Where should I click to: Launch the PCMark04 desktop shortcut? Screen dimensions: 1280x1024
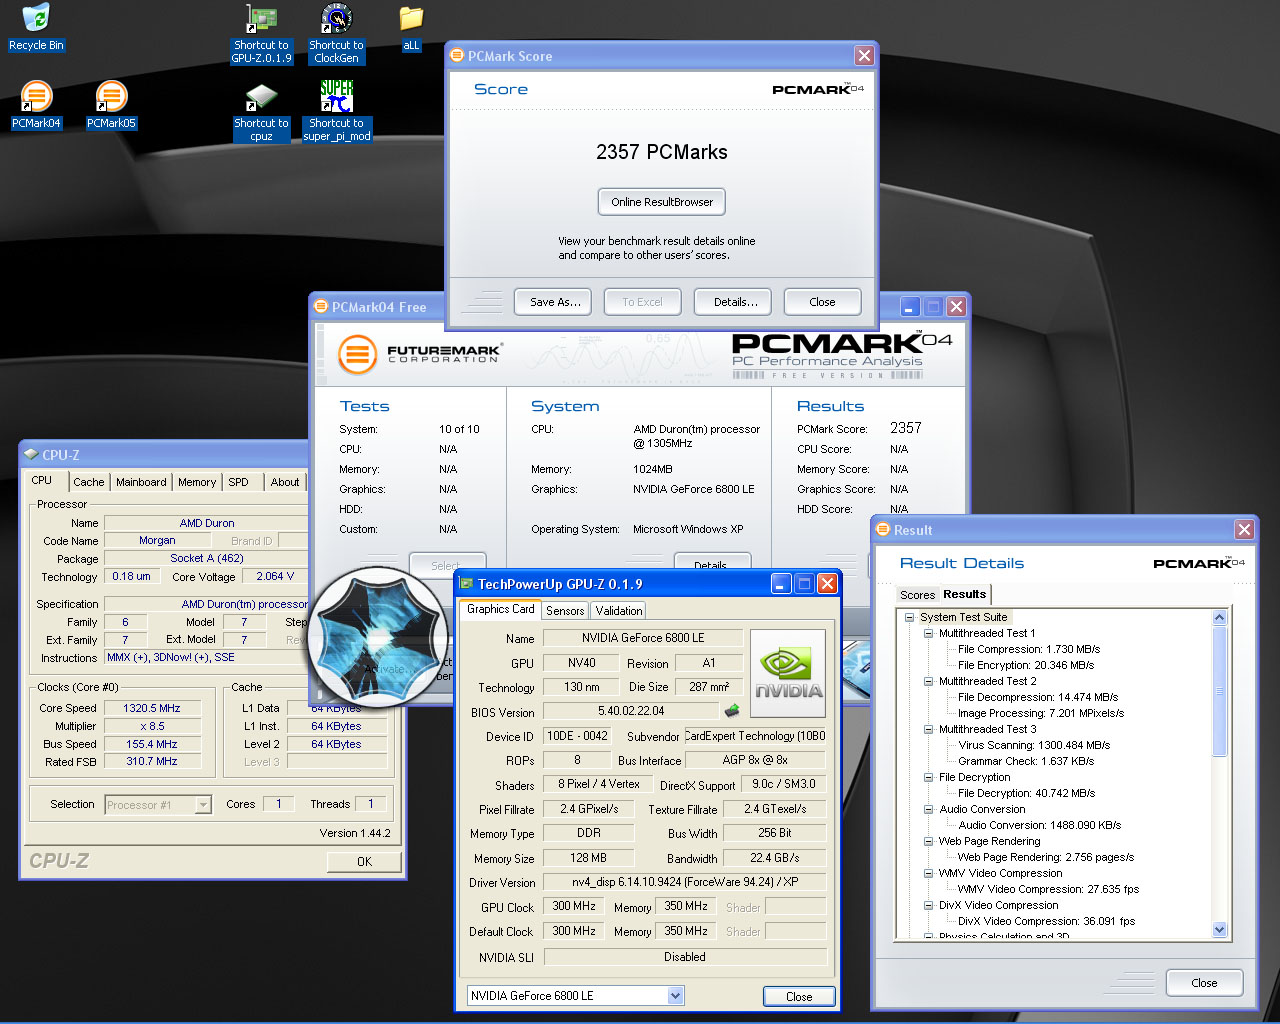36,106
